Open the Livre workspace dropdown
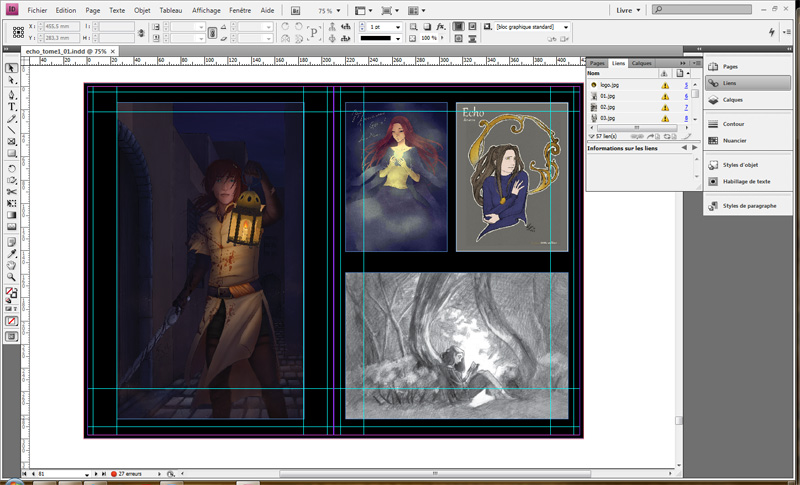This screenshot has height=485, width=800. (x=628, y=10)
